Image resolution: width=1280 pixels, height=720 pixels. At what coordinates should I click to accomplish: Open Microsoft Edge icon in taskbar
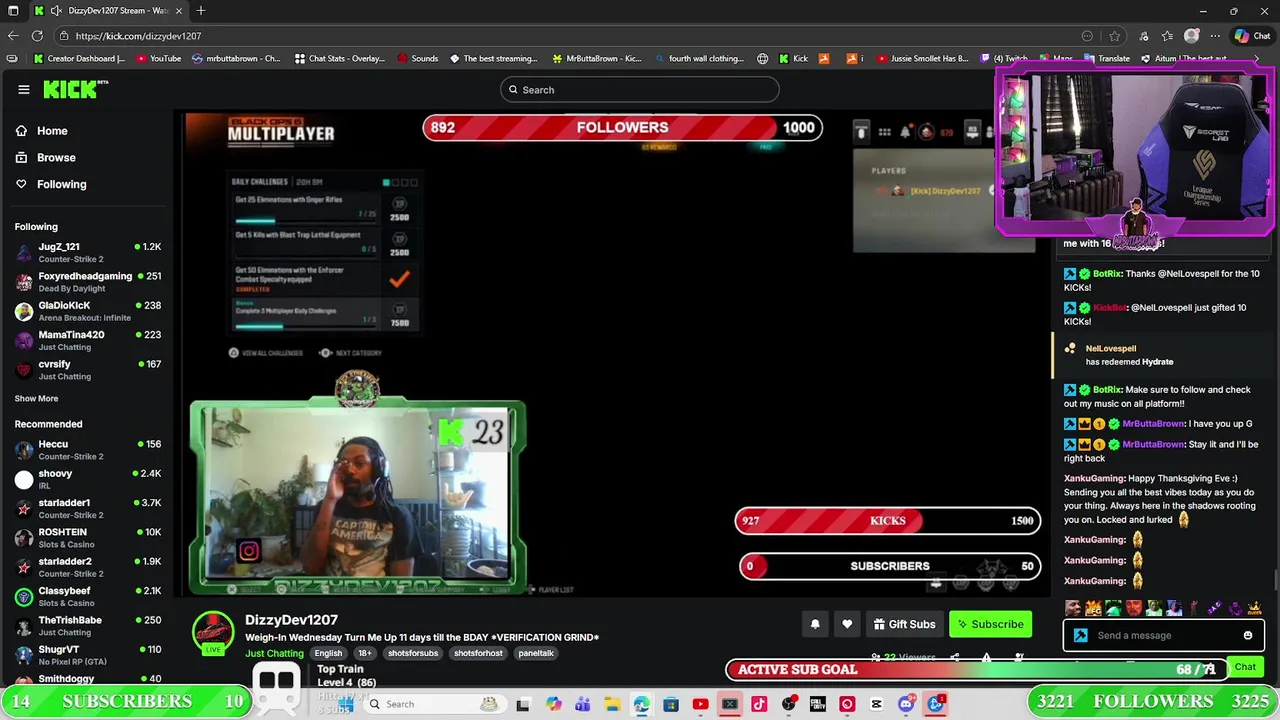click(641, 704)
